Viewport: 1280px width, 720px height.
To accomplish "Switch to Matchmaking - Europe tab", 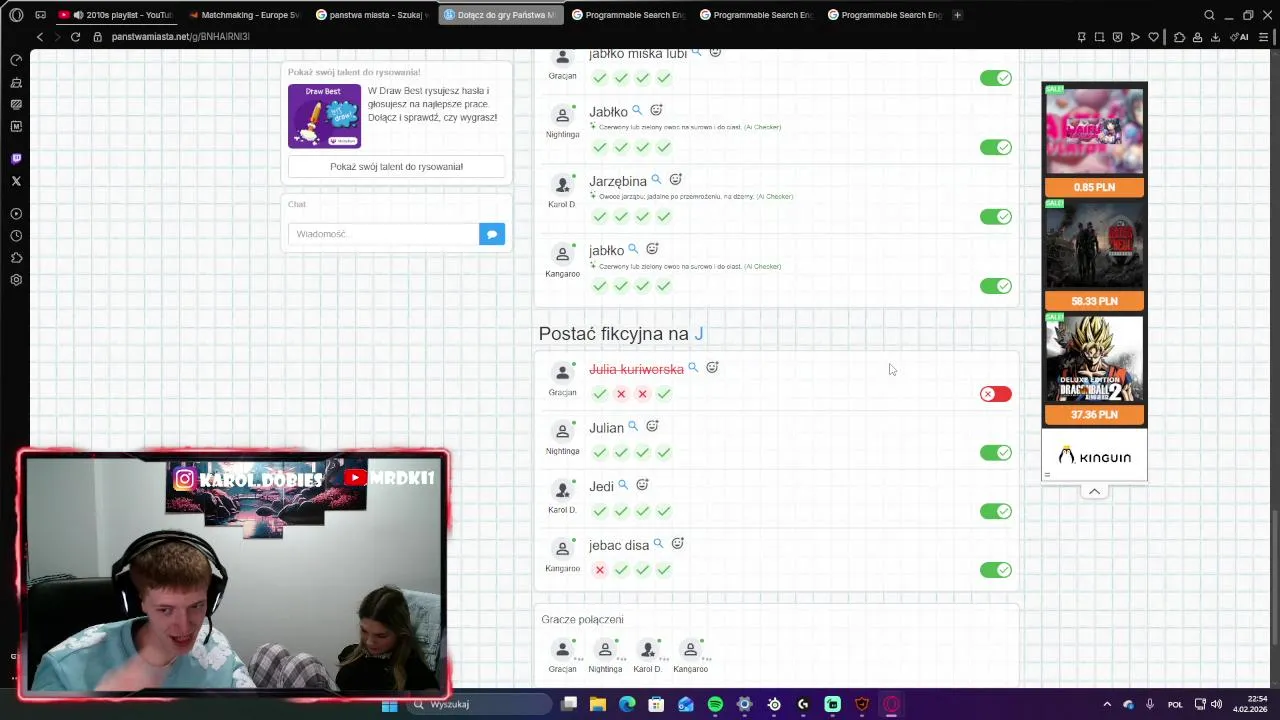I will point(245,15).
